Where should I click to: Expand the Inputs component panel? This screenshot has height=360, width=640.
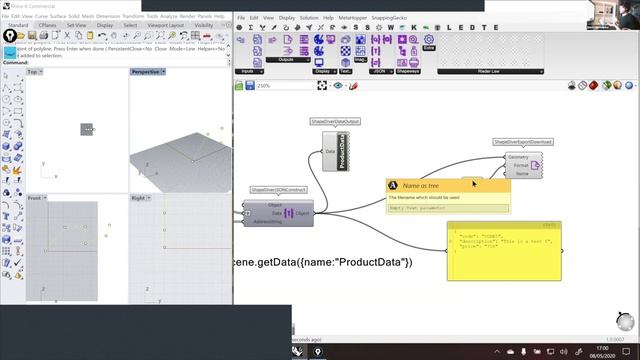249,71
